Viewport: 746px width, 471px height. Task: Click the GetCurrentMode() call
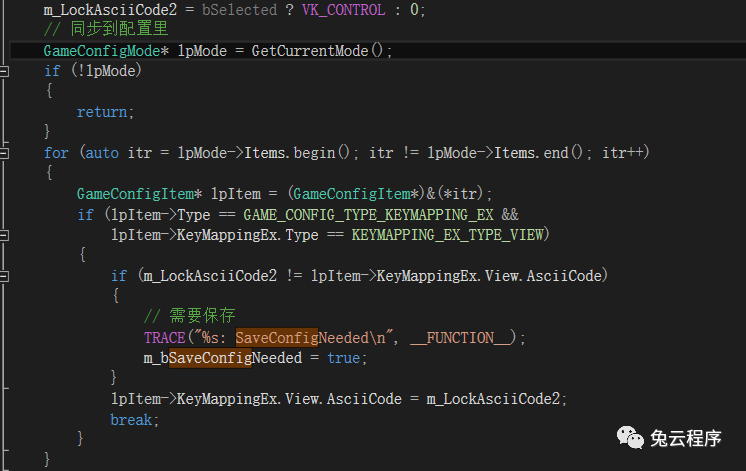(x=316, y=50)
